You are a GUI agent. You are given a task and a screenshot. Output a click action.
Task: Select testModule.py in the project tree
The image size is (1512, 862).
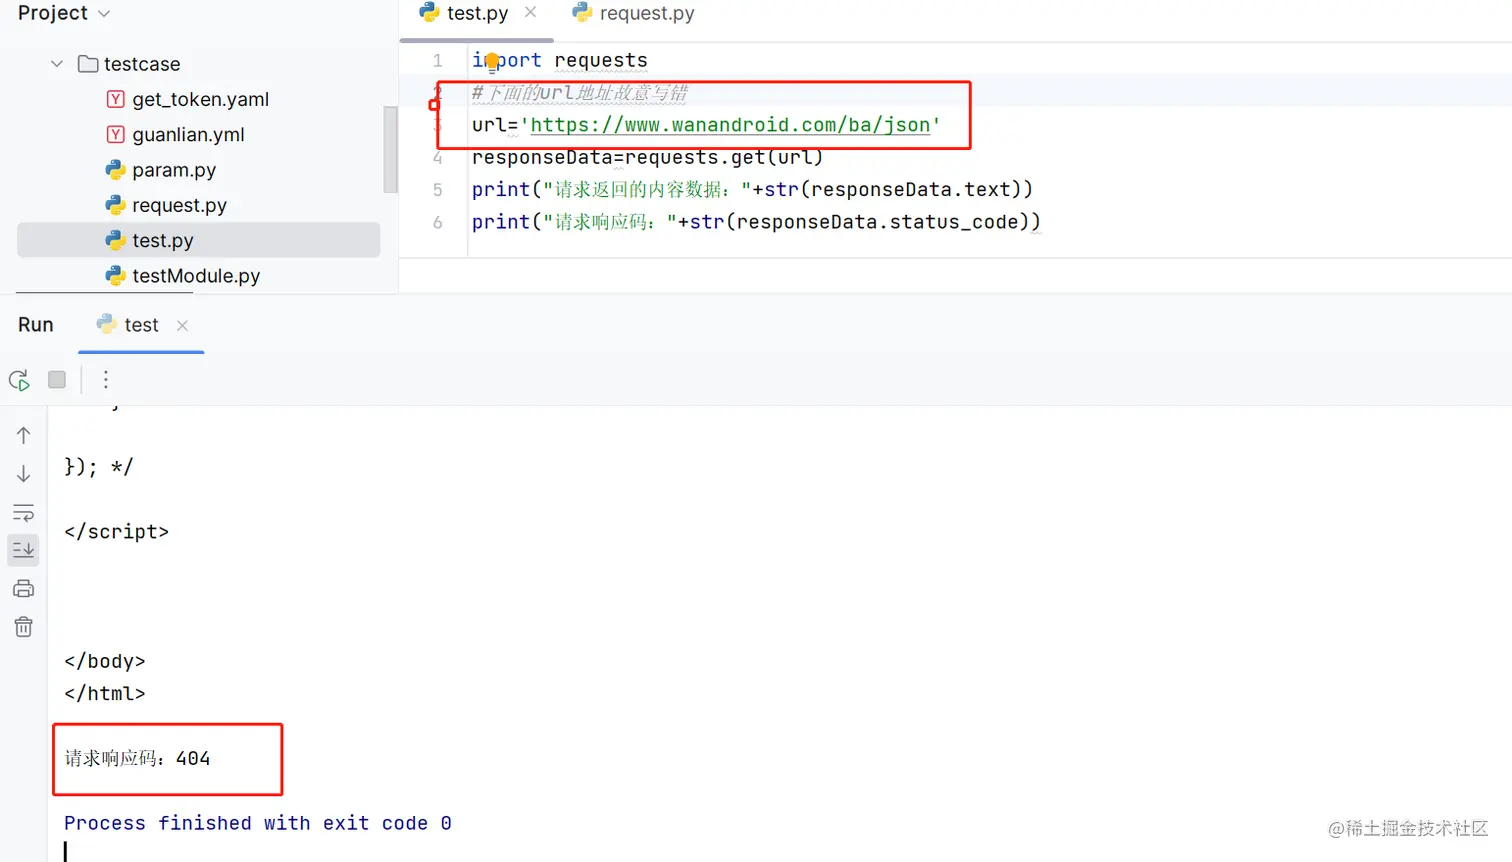[196, 276]
